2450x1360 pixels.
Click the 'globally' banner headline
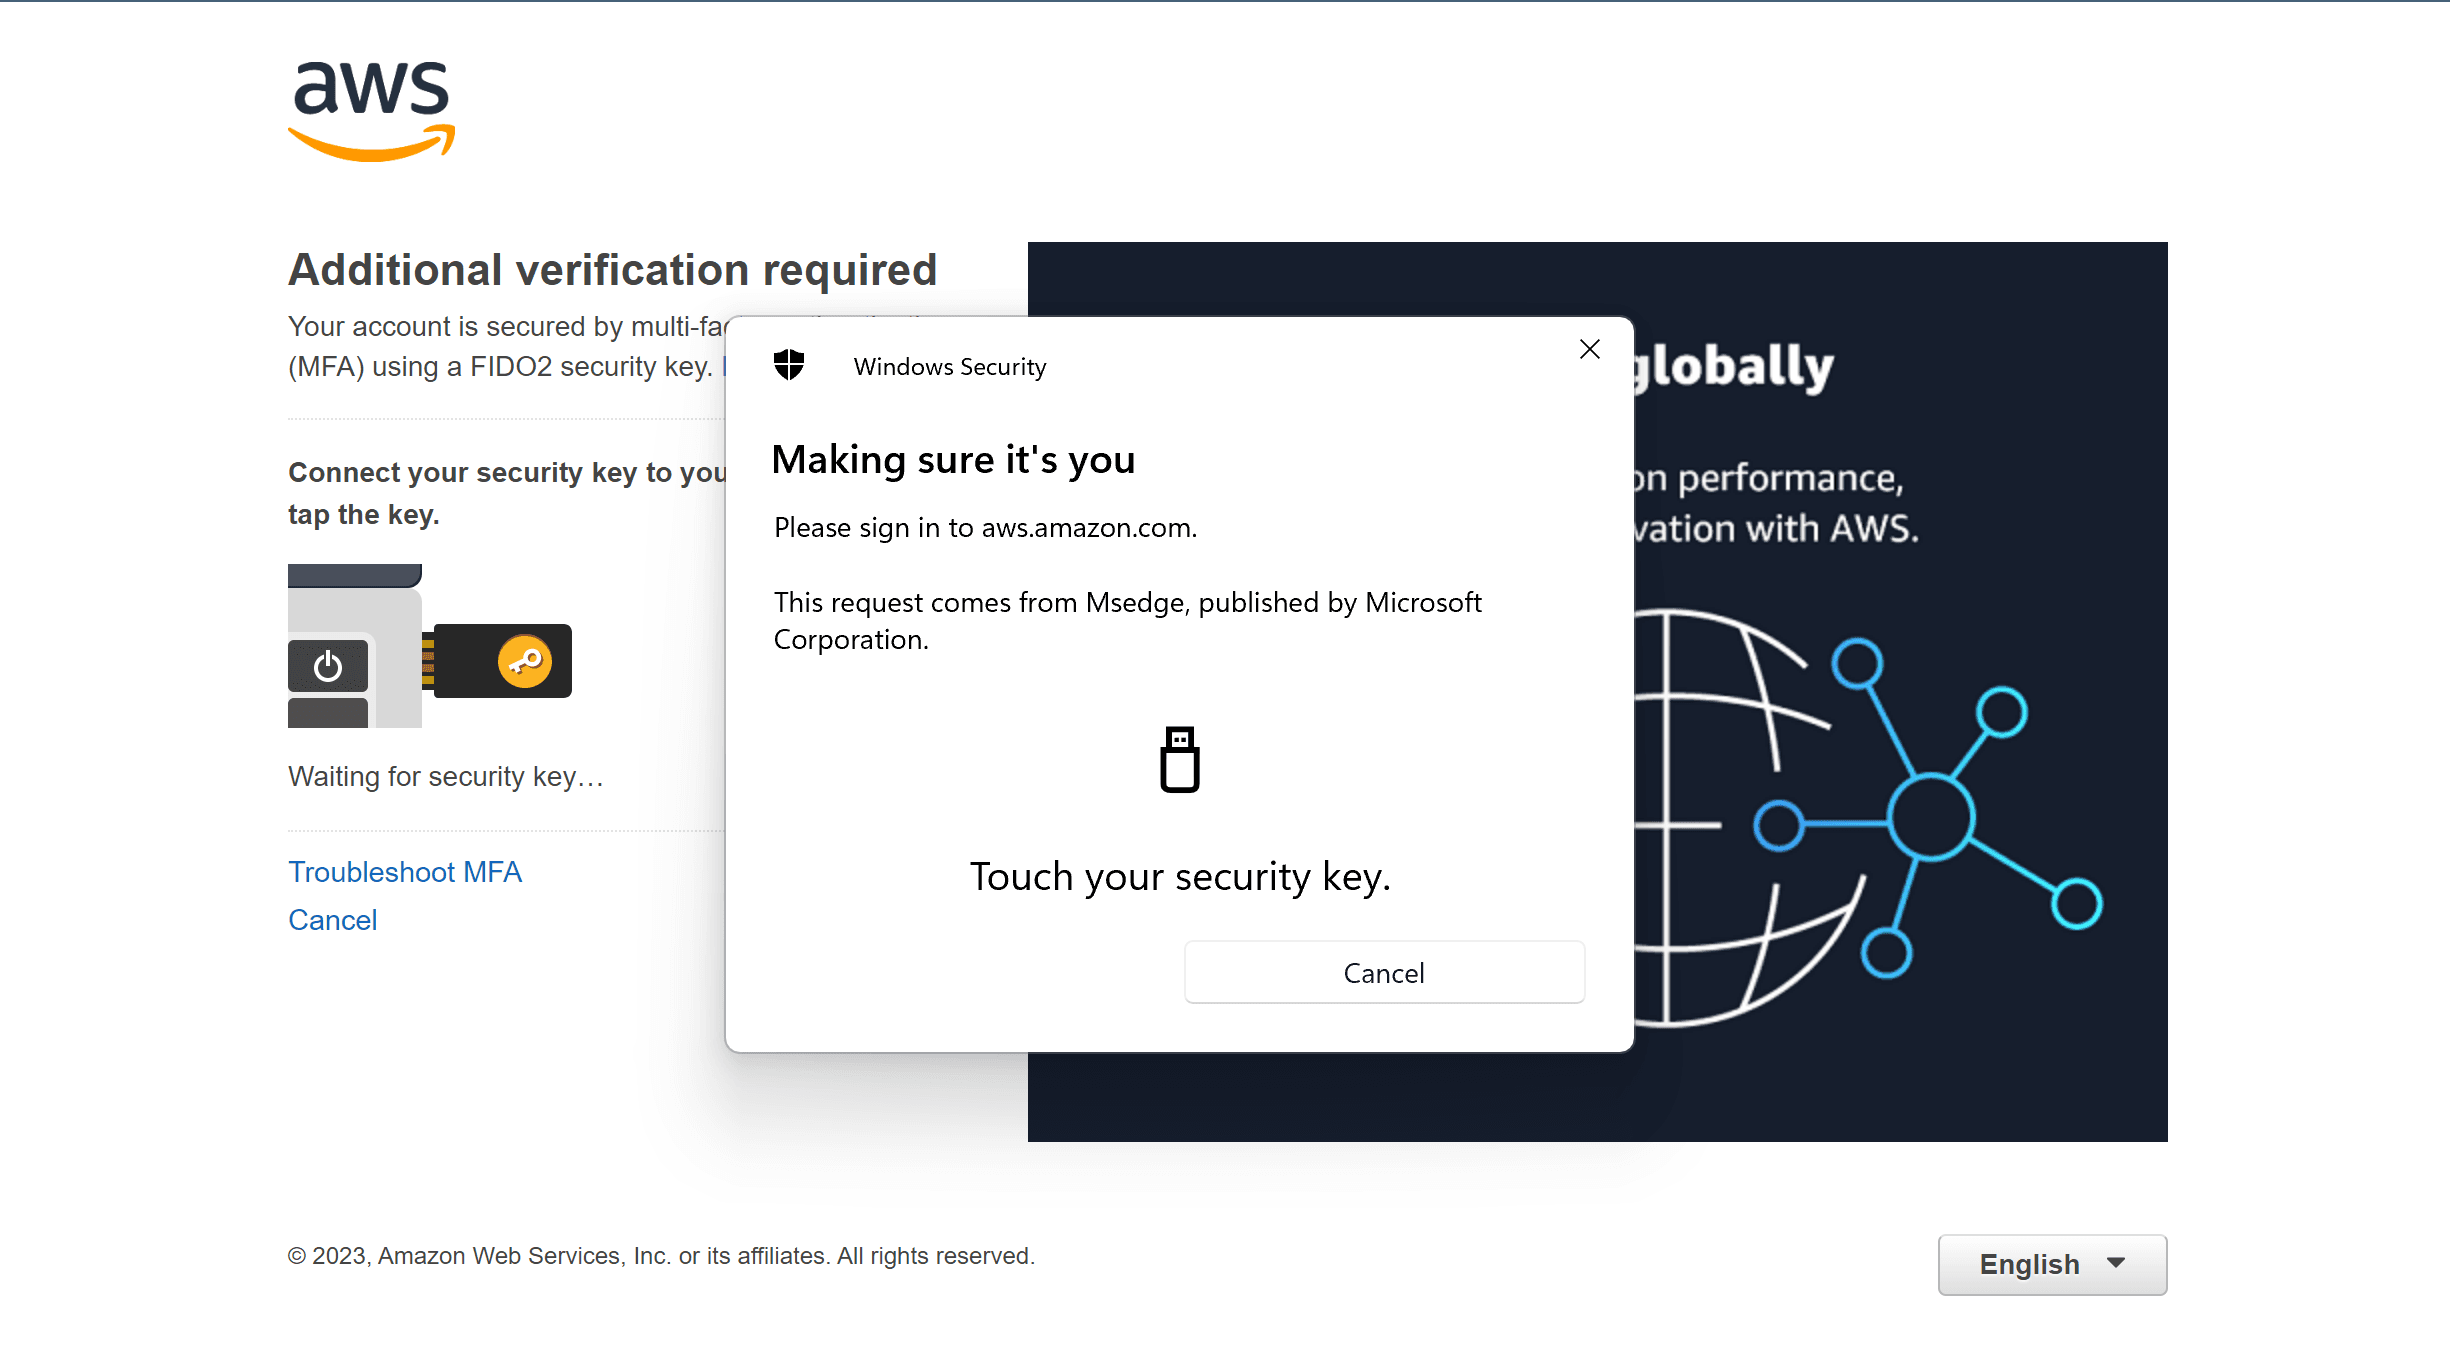1735,367
